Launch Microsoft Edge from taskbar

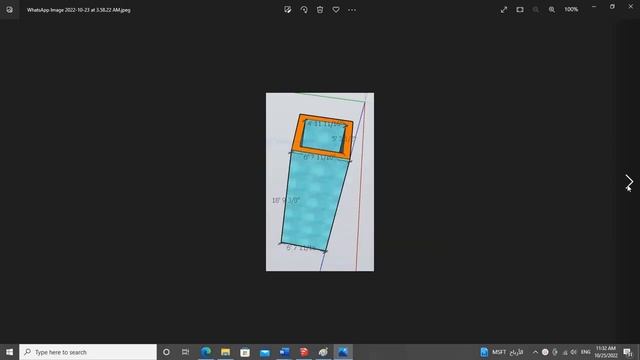coord(206,352)
